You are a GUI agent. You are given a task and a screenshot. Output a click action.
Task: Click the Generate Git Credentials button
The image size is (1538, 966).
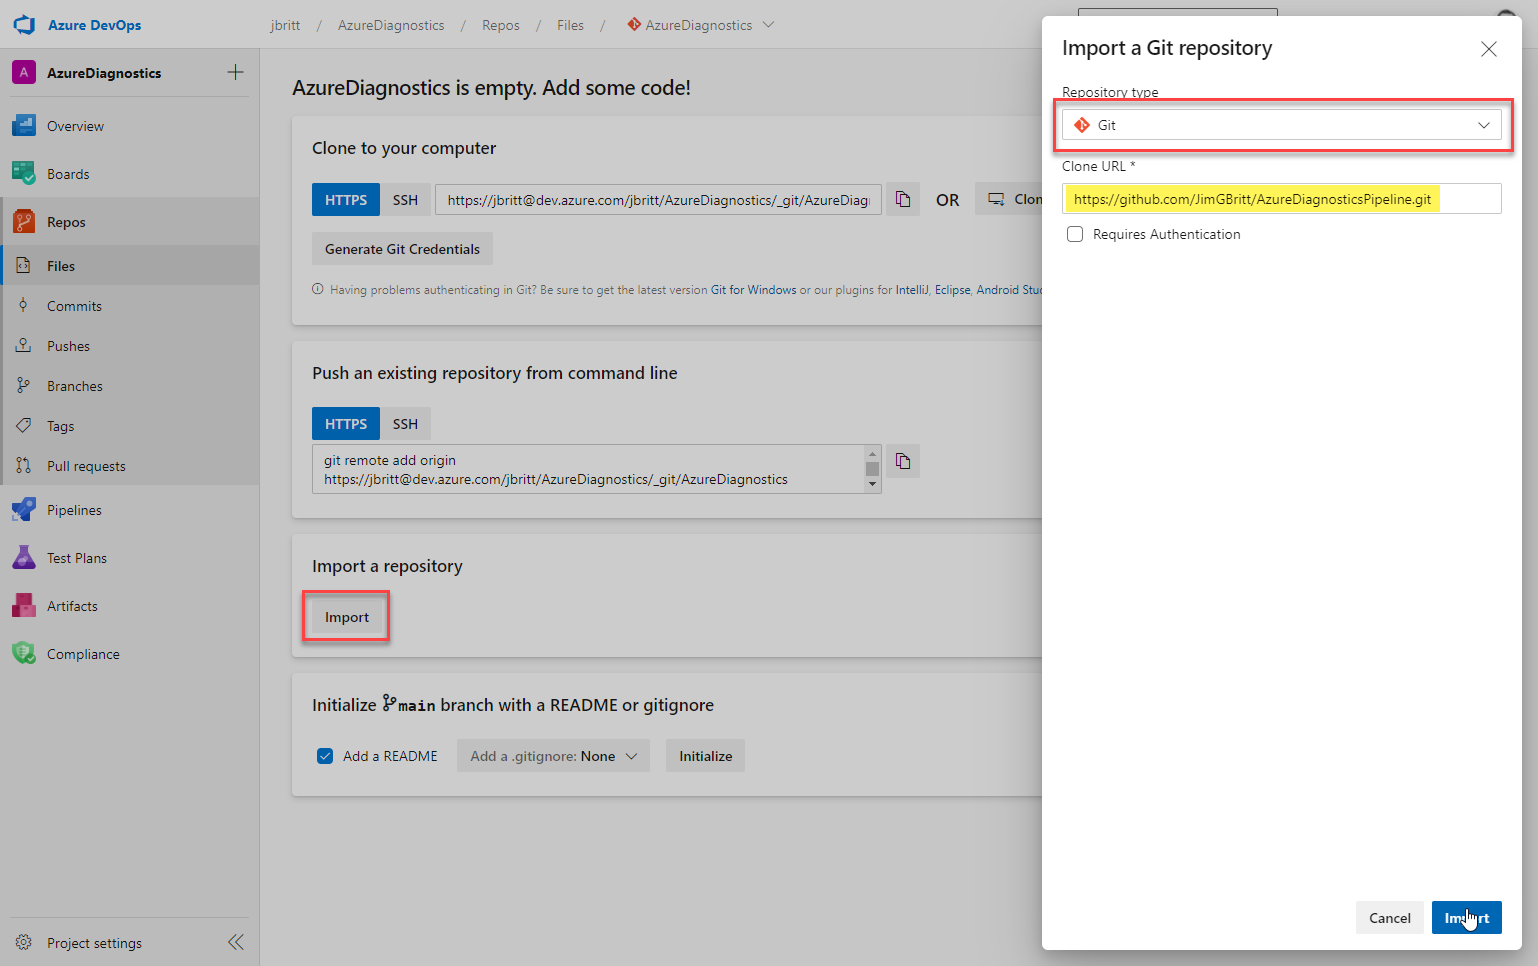click(x=402, y=249)
